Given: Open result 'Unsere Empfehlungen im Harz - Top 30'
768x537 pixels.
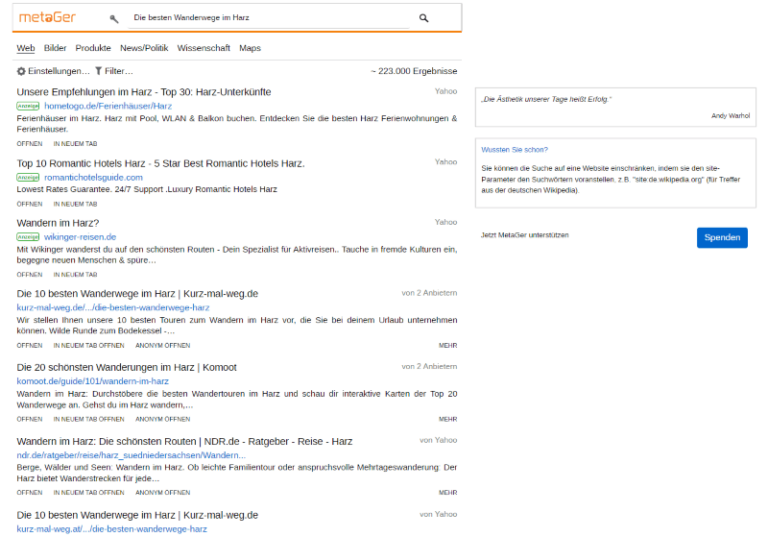Looking at the screenshot, I should click(x=144, y=92).
